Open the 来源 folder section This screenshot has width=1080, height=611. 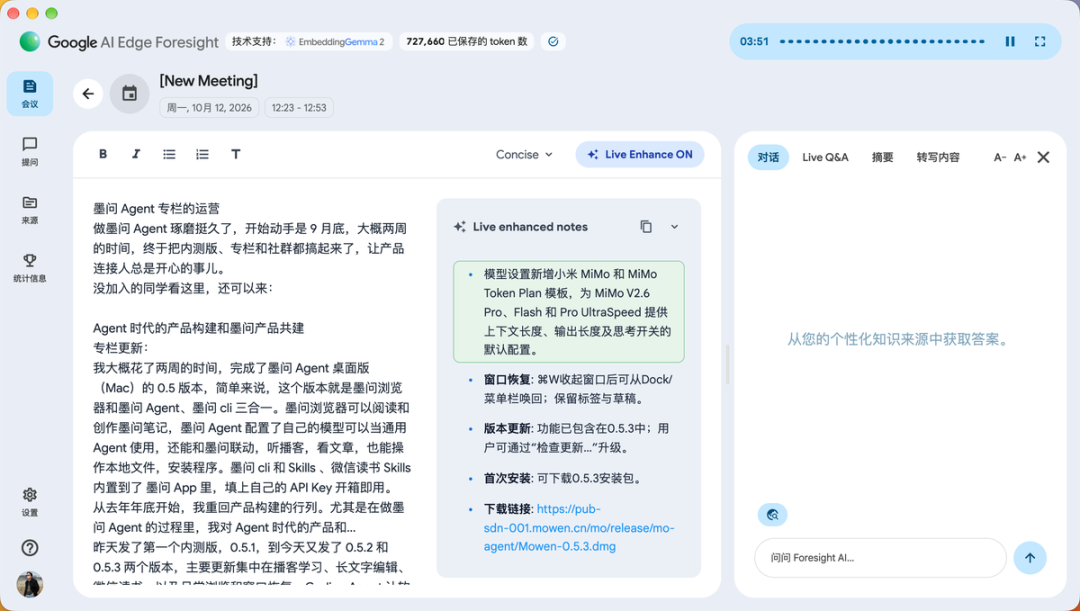(30, 210)
